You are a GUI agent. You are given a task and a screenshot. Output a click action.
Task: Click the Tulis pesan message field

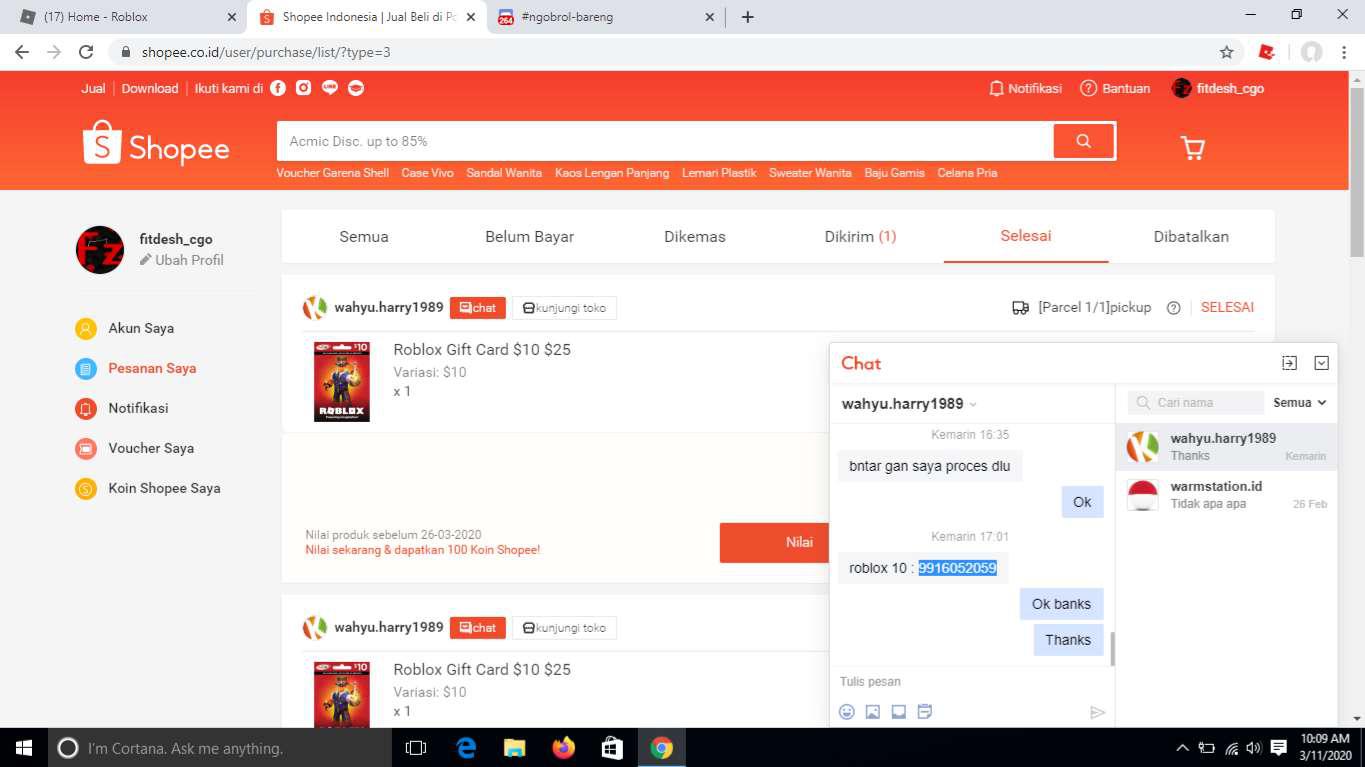[x=970, y=682]
